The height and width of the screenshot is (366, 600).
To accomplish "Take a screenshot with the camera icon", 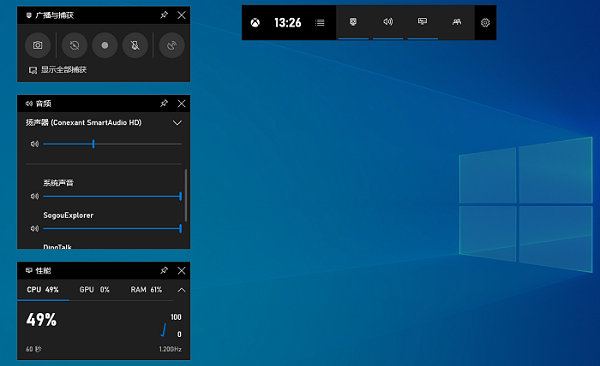I will click(x=38, y=45).
